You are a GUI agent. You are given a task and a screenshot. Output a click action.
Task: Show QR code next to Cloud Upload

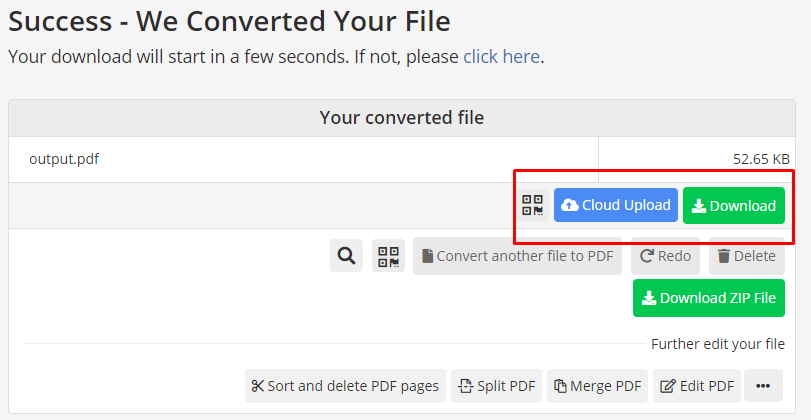click(533, 205)
